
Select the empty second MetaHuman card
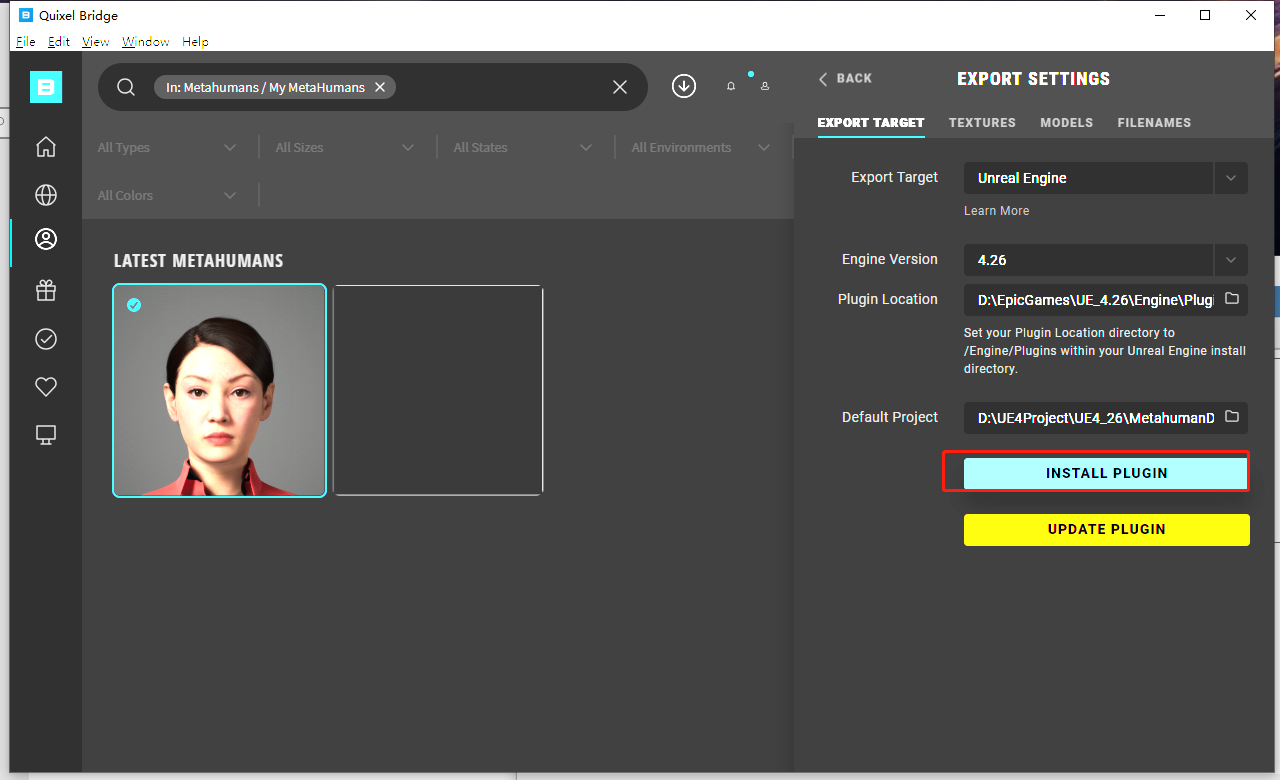[x=438, y=390]
